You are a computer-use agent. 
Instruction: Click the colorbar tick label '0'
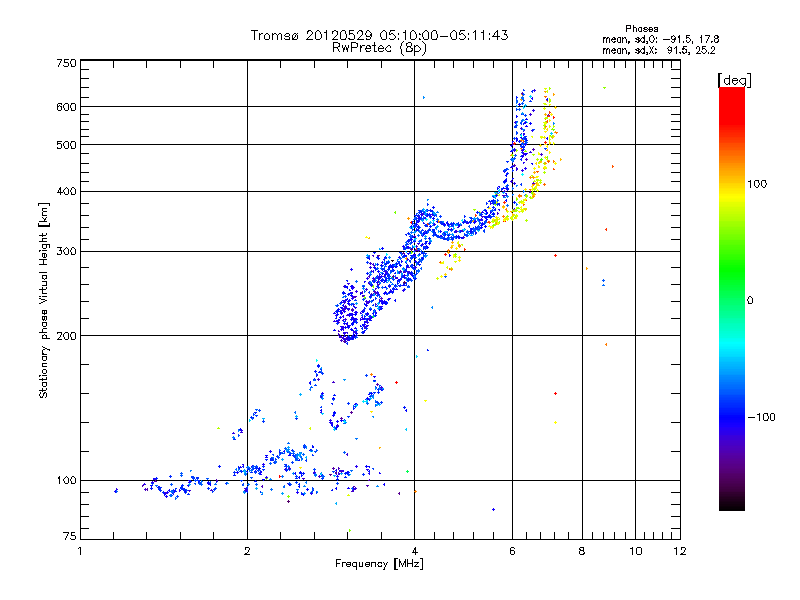coord(749,301)
